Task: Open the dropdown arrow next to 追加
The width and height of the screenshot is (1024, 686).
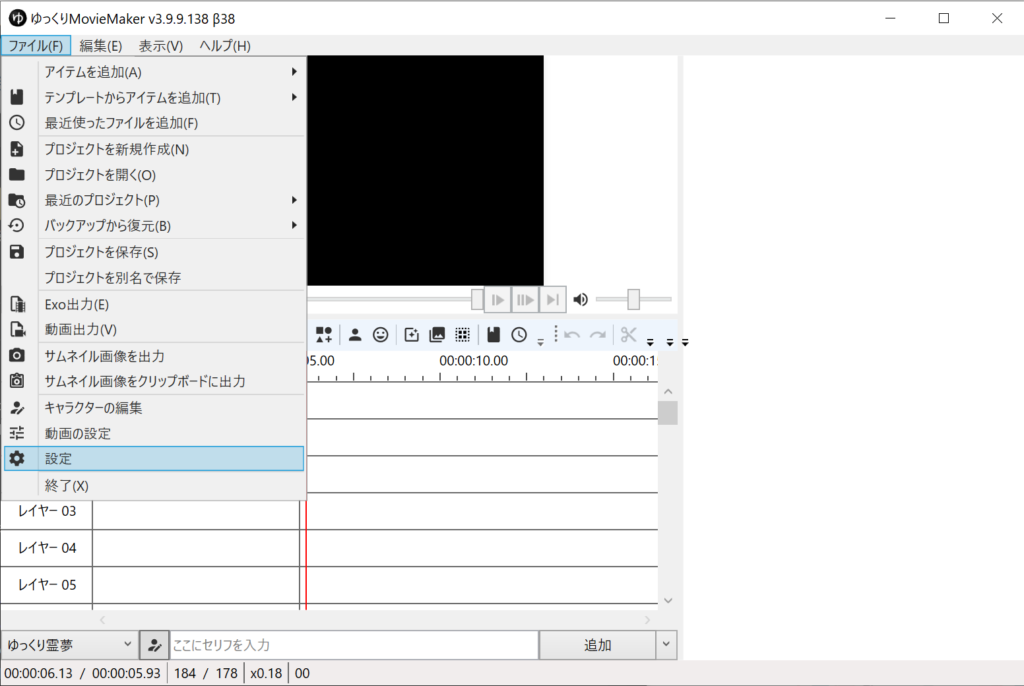Action: coord(666,645)
